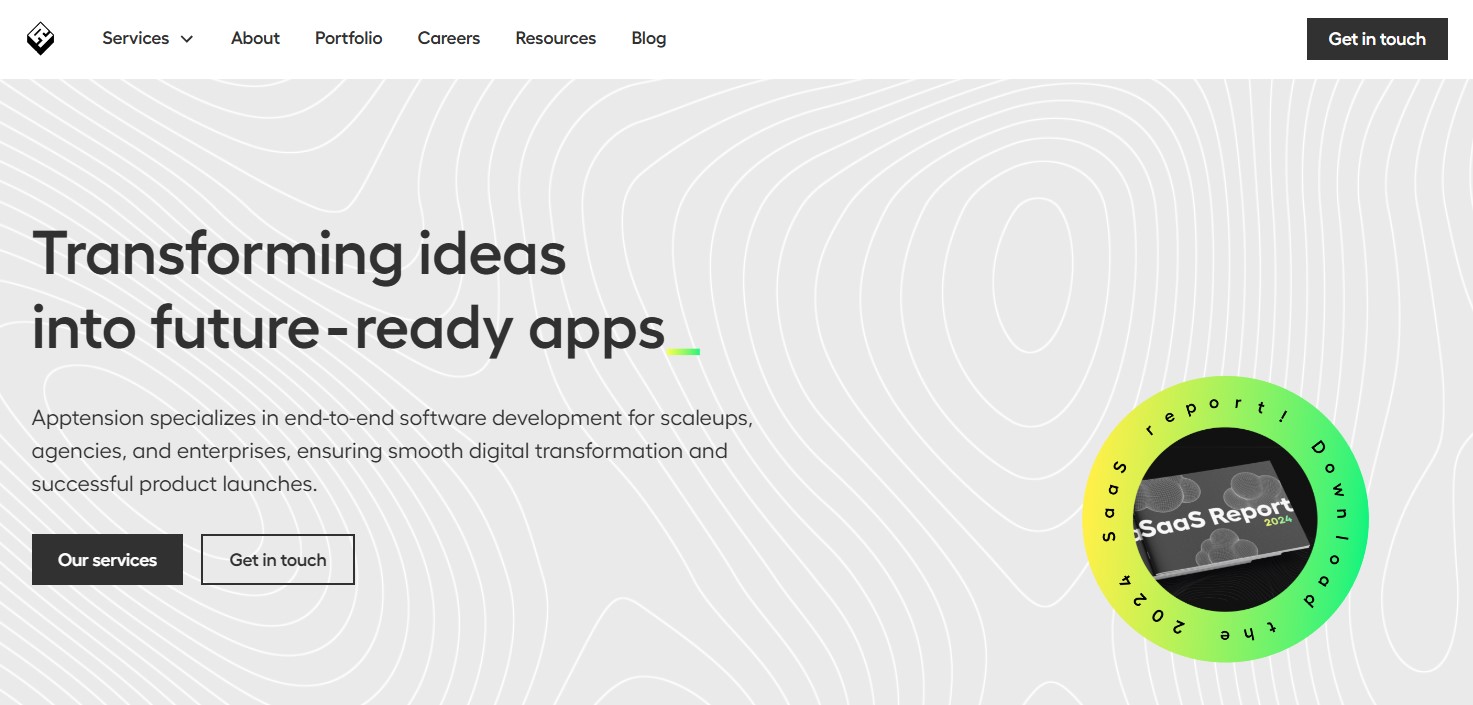Go to the About page

coord(255,39)
